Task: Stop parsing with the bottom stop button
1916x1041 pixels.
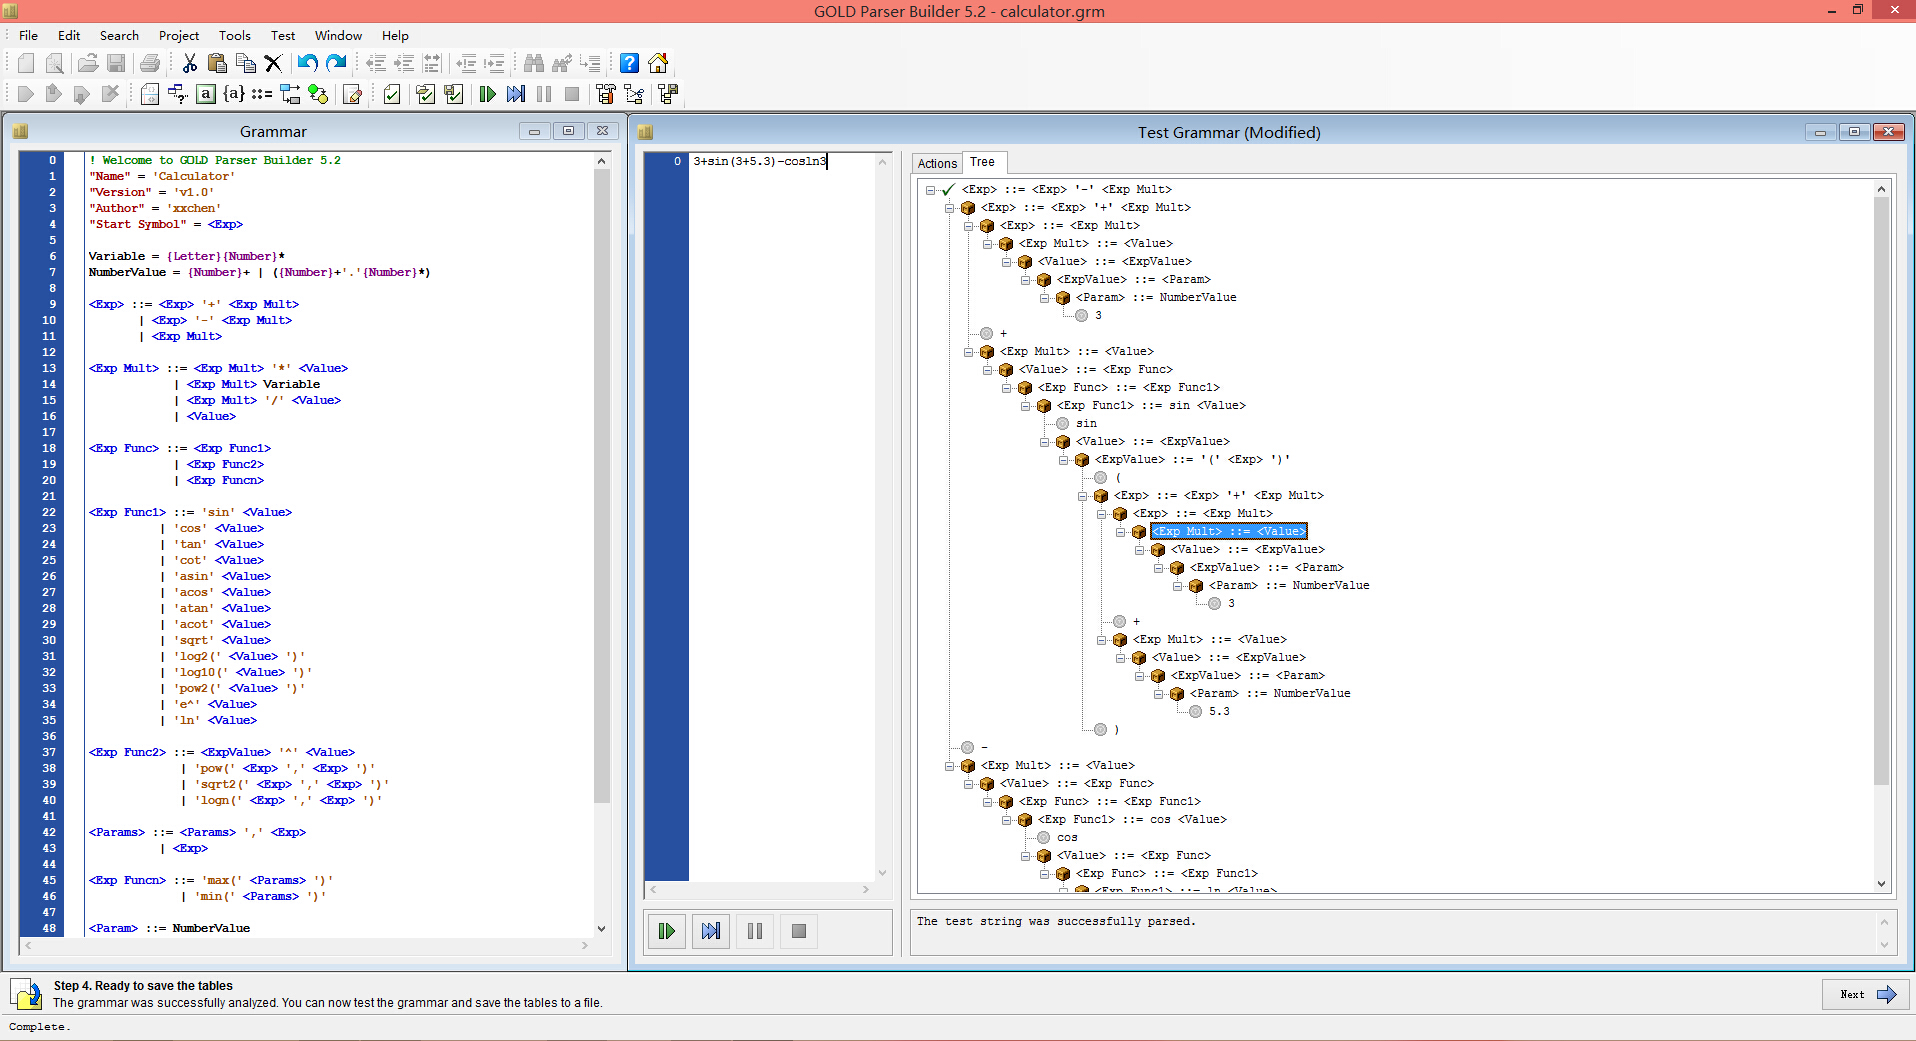Action: coord(799,931)
